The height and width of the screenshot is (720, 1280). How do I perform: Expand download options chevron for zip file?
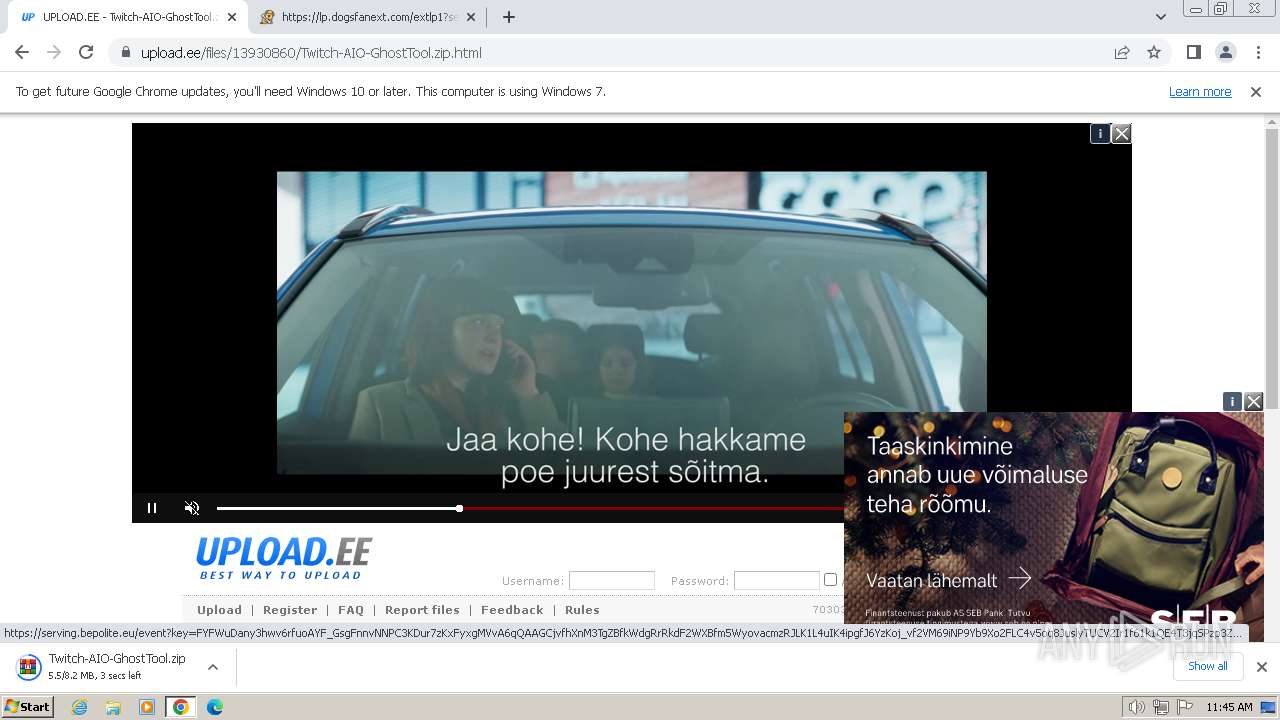point(212,666)
